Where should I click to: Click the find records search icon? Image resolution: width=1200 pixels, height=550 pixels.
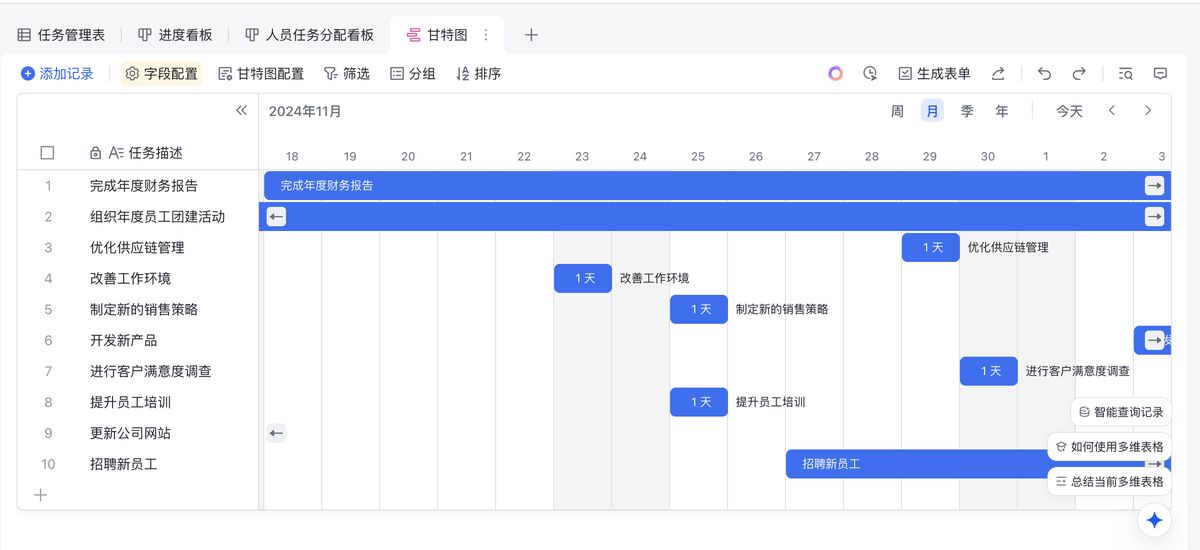[1125, 73]
